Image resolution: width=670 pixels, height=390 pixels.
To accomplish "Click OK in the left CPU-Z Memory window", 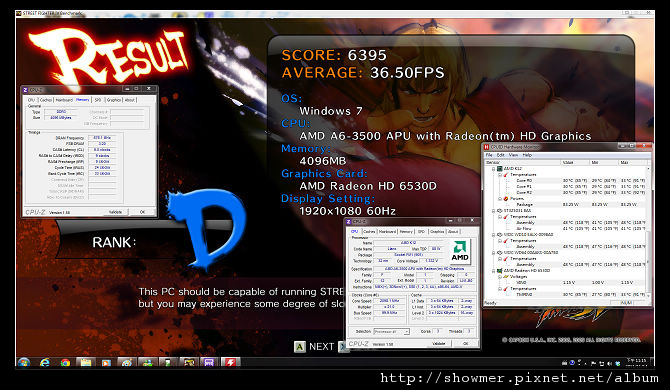I will coord(142,212).
